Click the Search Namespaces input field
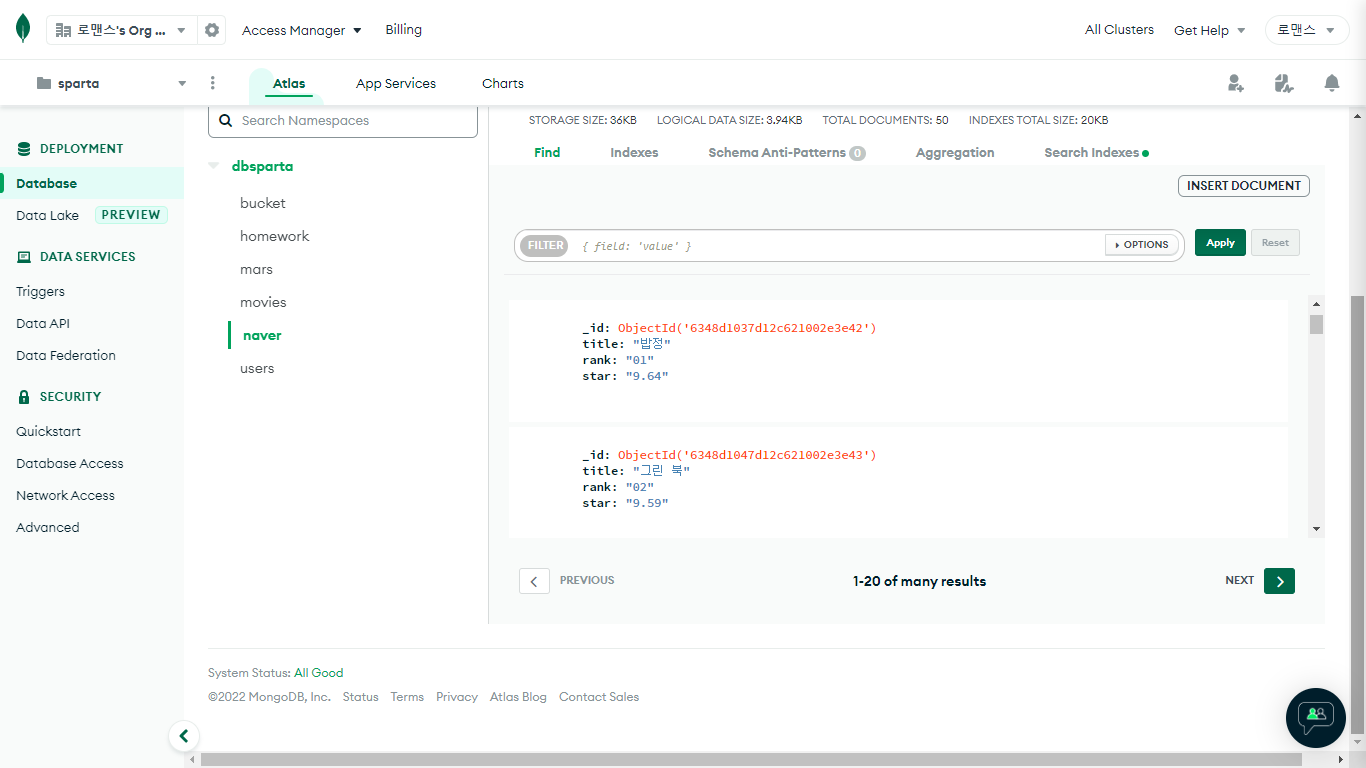 click(x=343, y=120)
